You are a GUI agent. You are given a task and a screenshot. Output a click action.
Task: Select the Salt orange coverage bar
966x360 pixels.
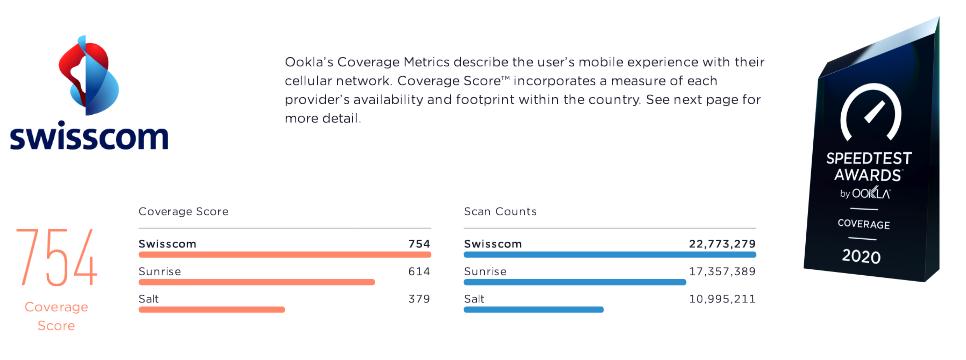tap(211, 309)
